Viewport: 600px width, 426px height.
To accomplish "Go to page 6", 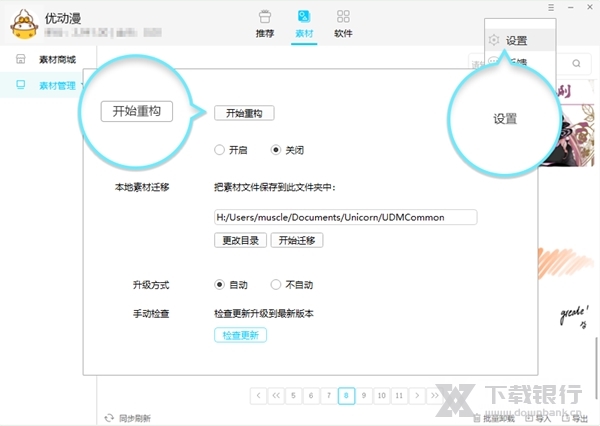I will pyautogui.click(x=311, y=395).
